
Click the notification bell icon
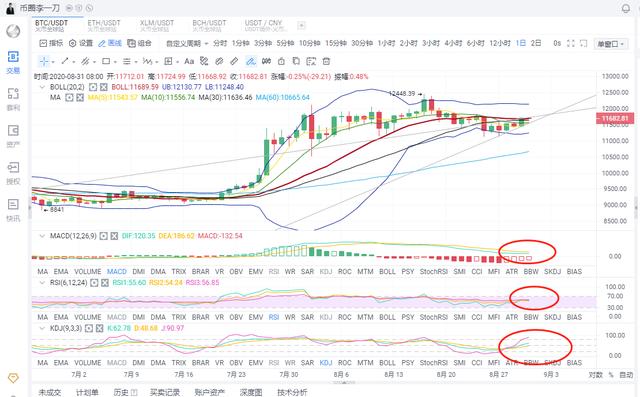point(626,8)
